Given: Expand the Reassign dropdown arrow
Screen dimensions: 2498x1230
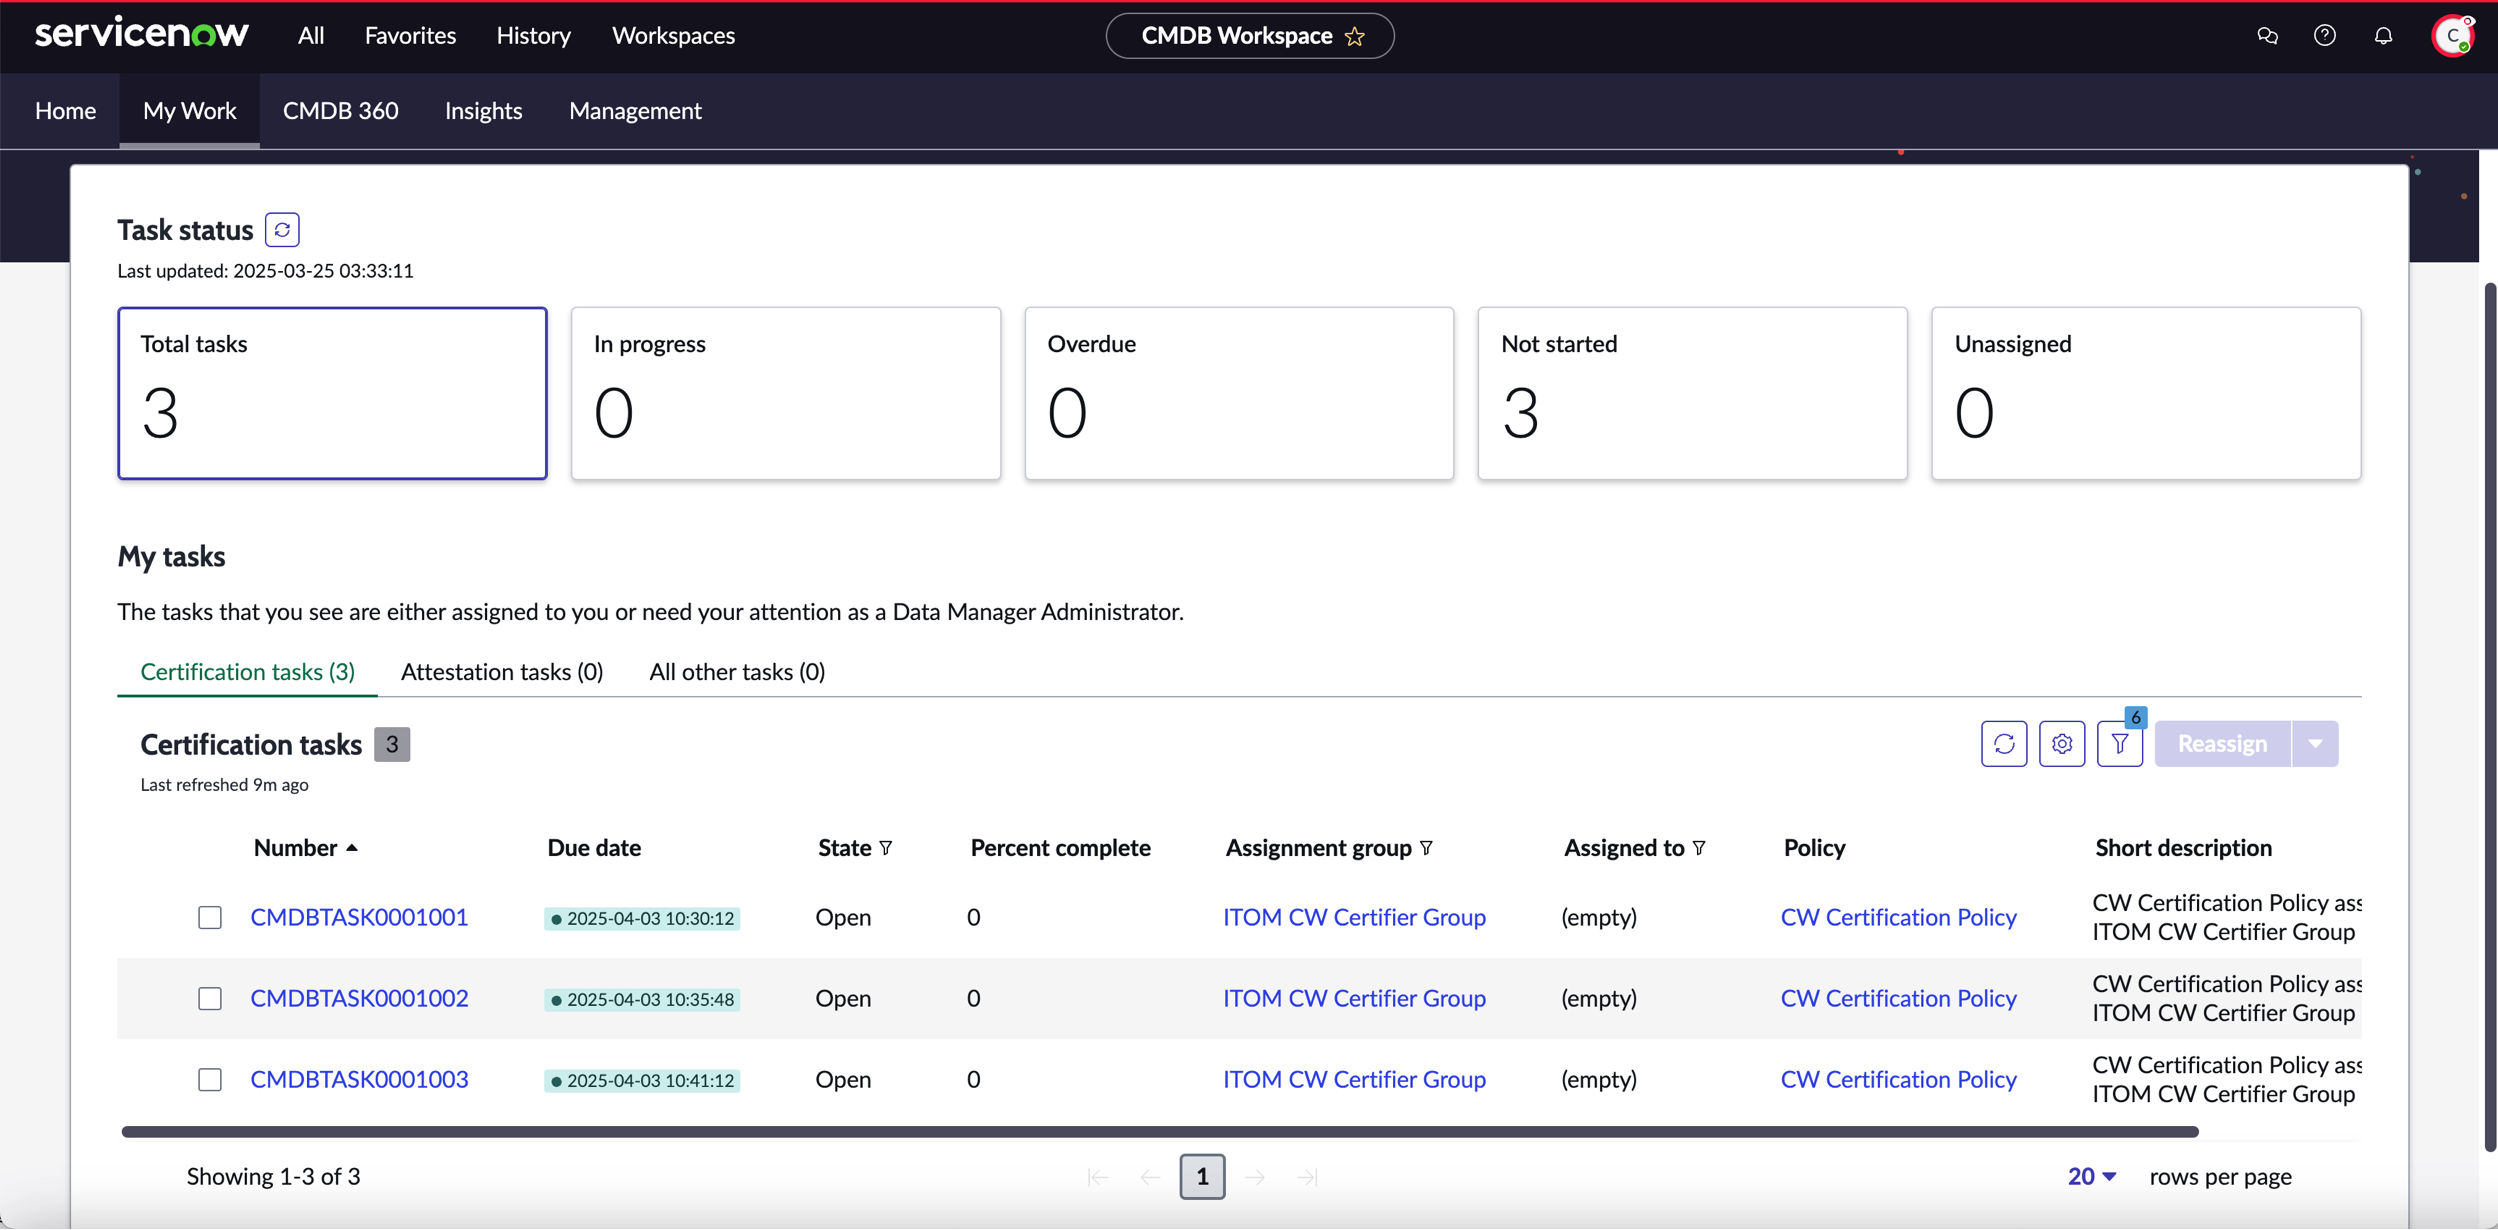Looking at the screenshot, I should [2315, 744].
